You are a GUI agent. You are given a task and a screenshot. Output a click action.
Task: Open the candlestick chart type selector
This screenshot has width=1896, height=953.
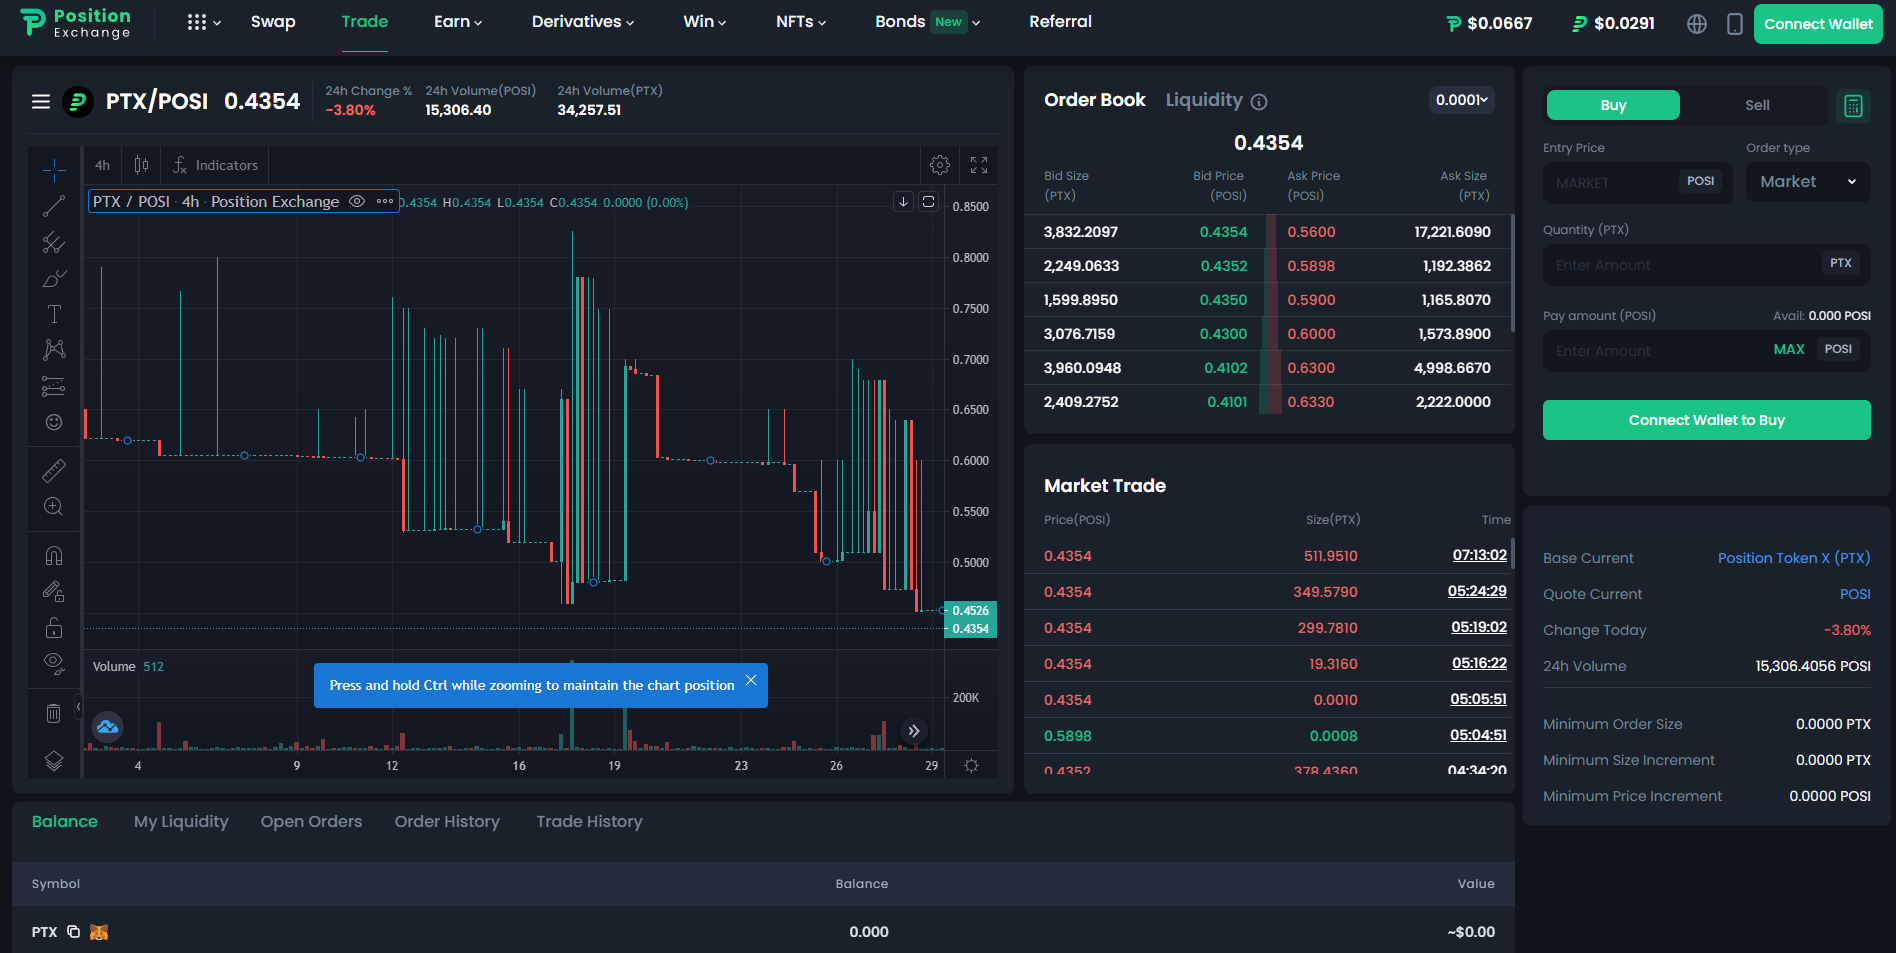142,165
